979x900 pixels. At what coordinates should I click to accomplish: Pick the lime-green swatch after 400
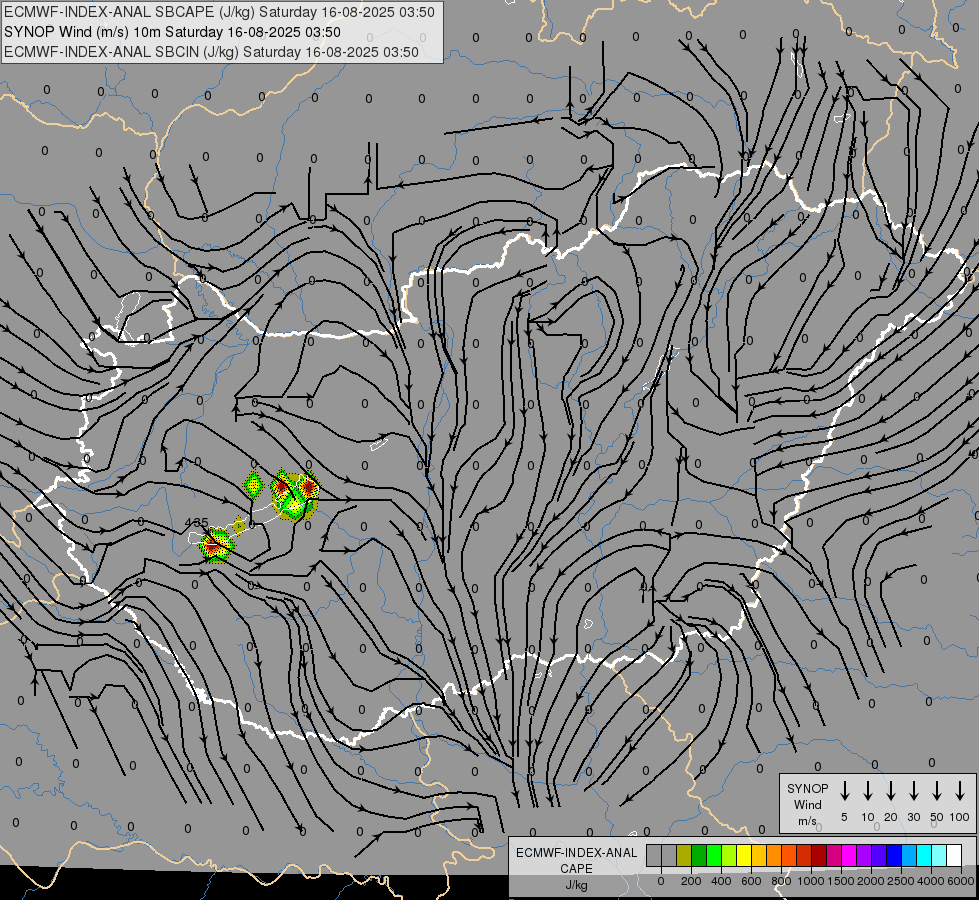[x=729, y=855]
